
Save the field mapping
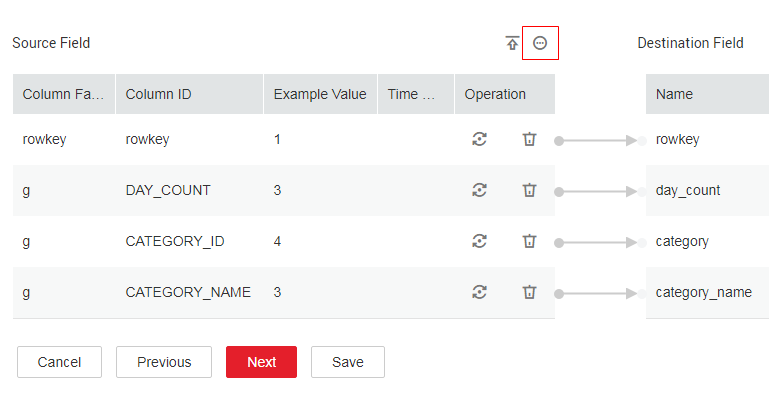click(x=348, y=362)
